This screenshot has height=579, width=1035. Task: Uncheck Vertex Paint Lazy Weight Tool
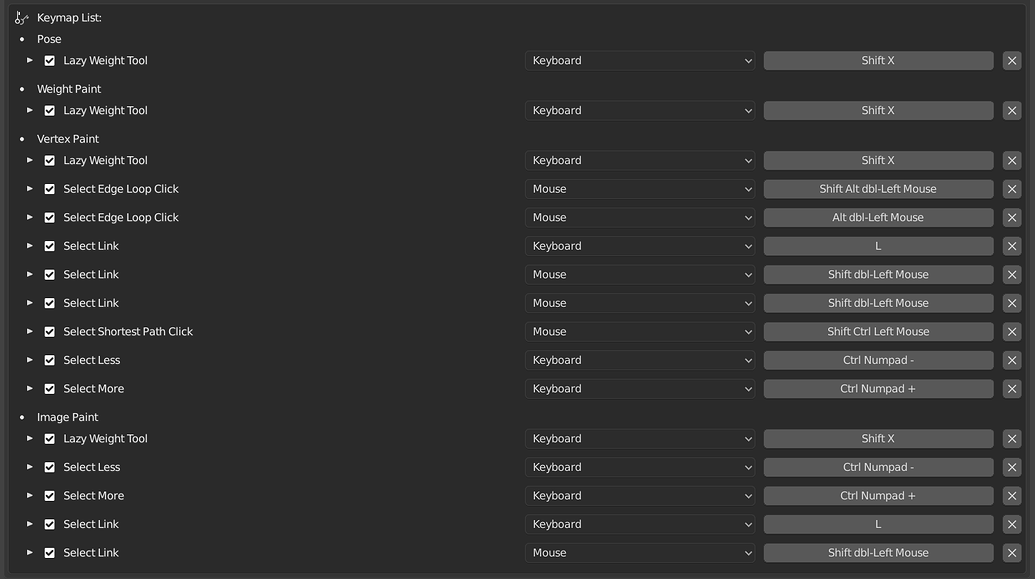tap(50, 160)
